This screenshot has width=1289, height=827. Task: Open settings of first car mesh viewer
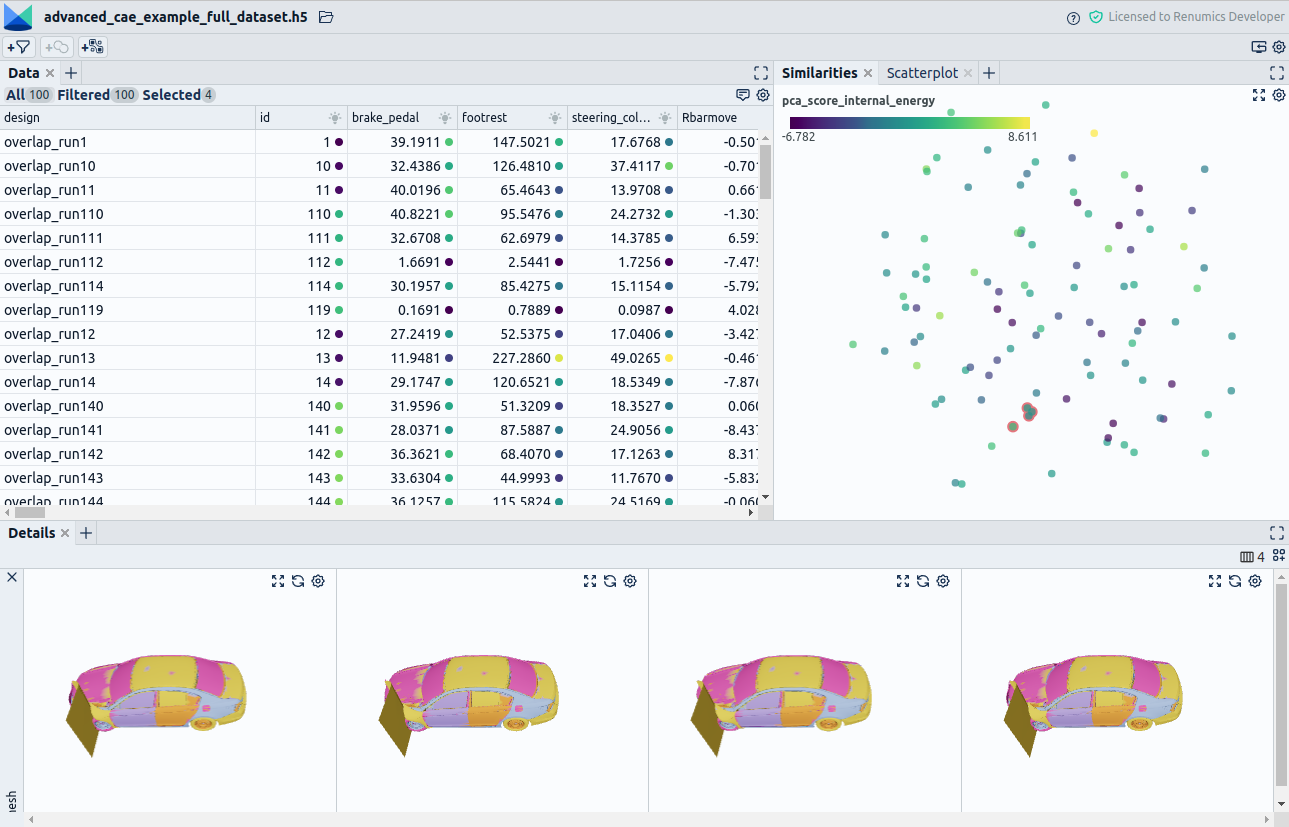point(318,581)
